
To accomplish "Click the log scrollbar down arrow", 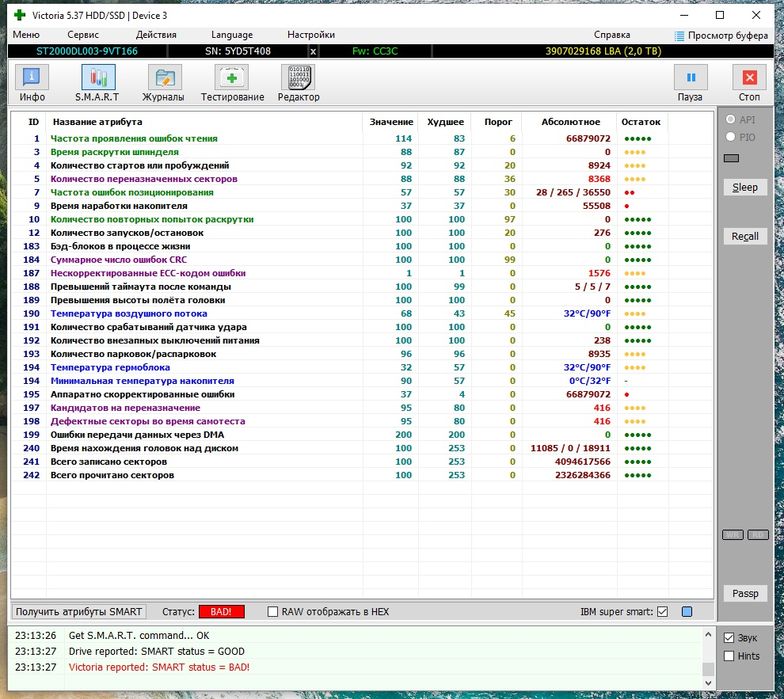I will (708, 682).
